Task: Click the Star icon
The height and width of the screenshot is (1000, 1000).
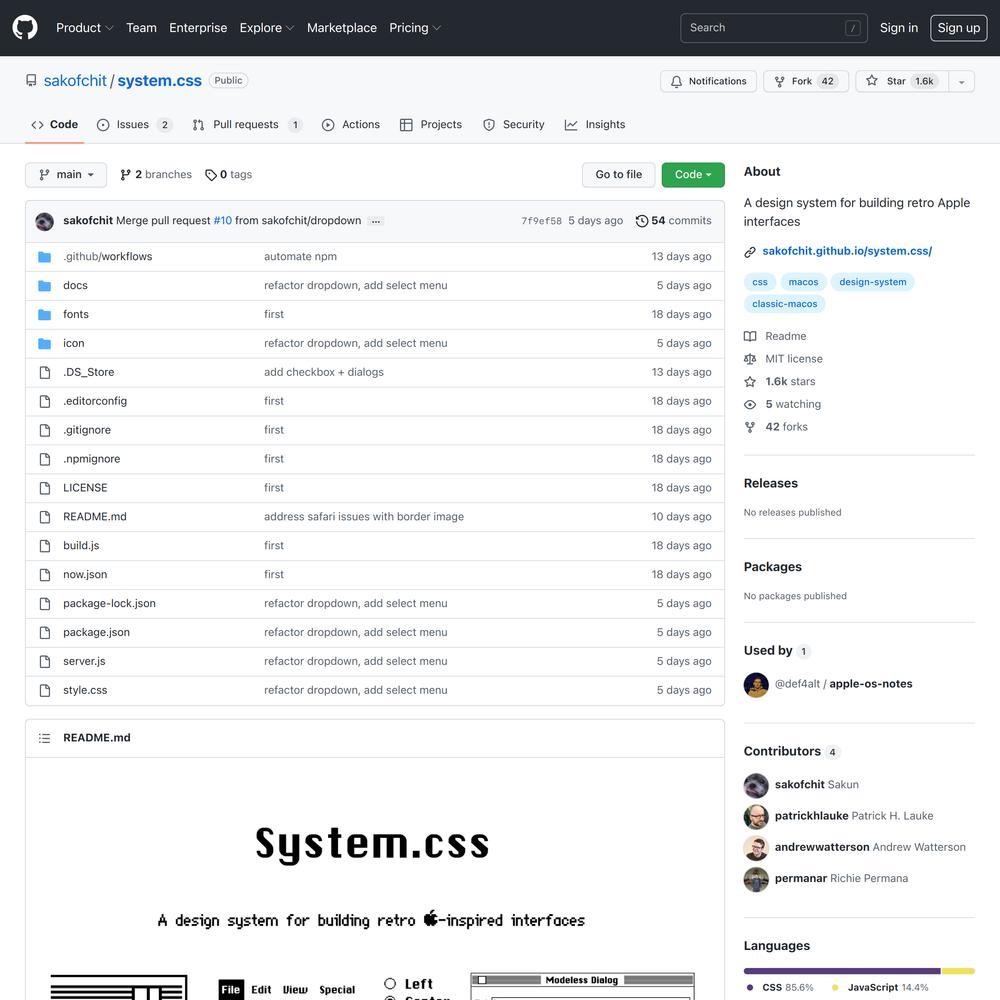Action: (x=872, y=80)
